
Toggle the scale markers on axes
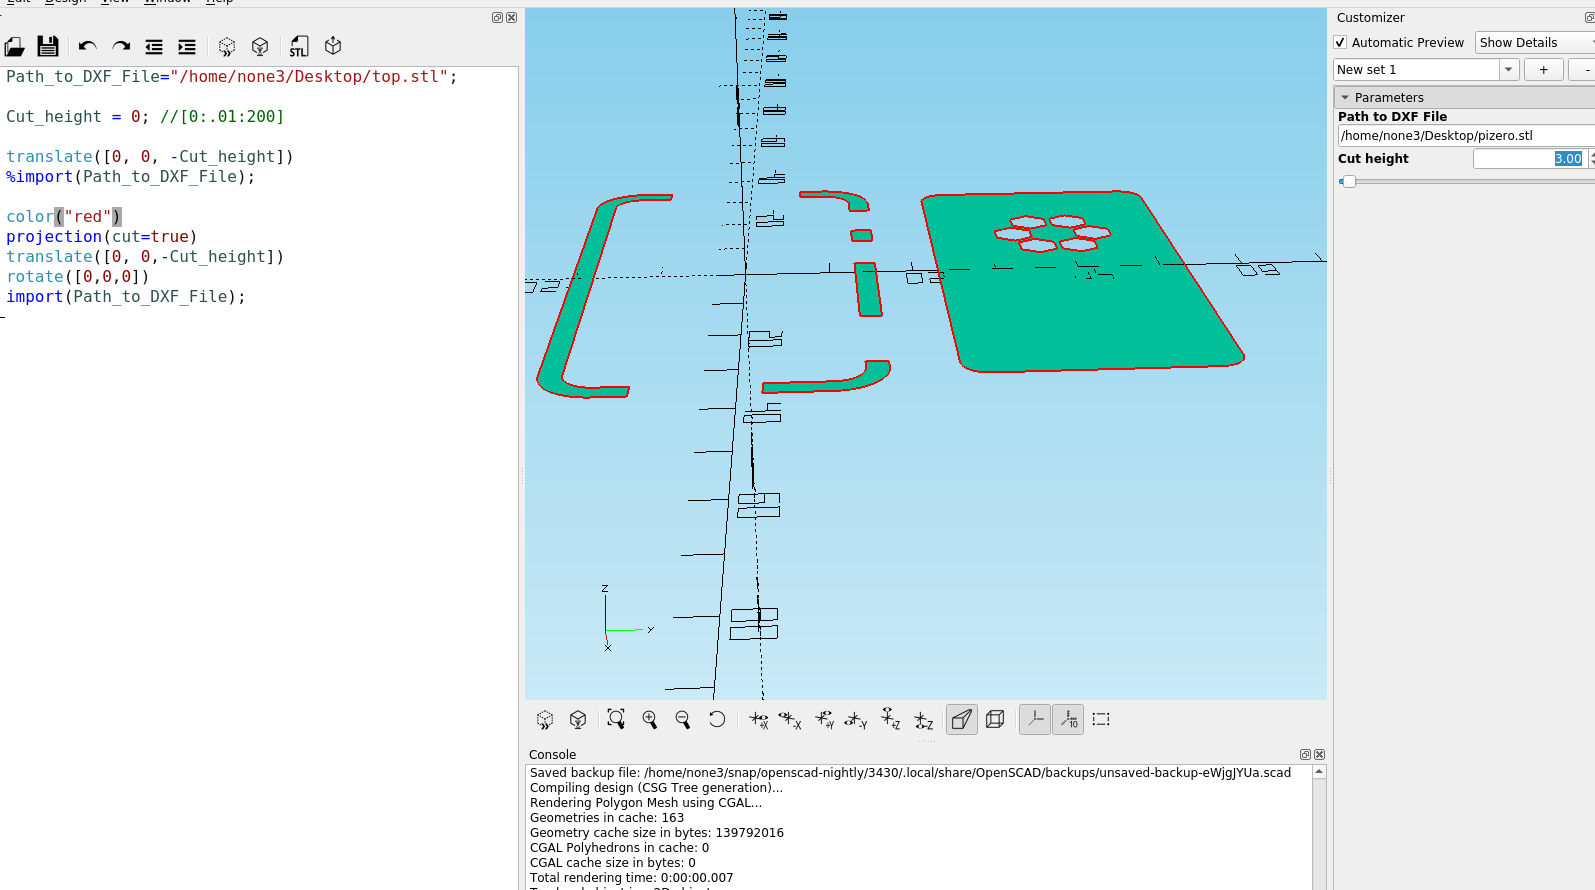coord(1068,719)
